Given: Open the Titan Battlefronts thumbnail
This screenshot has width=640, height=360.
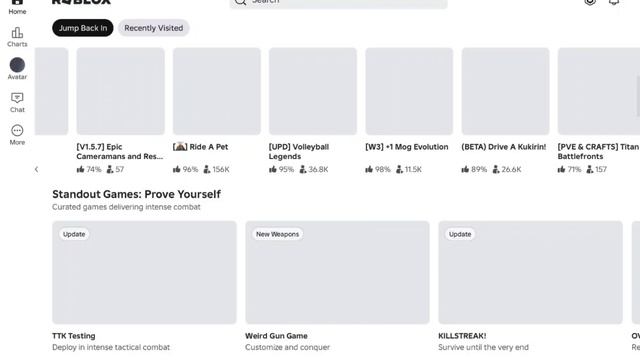Looking at the screenshot, I should pyautogui.click(x=599, y=91).
